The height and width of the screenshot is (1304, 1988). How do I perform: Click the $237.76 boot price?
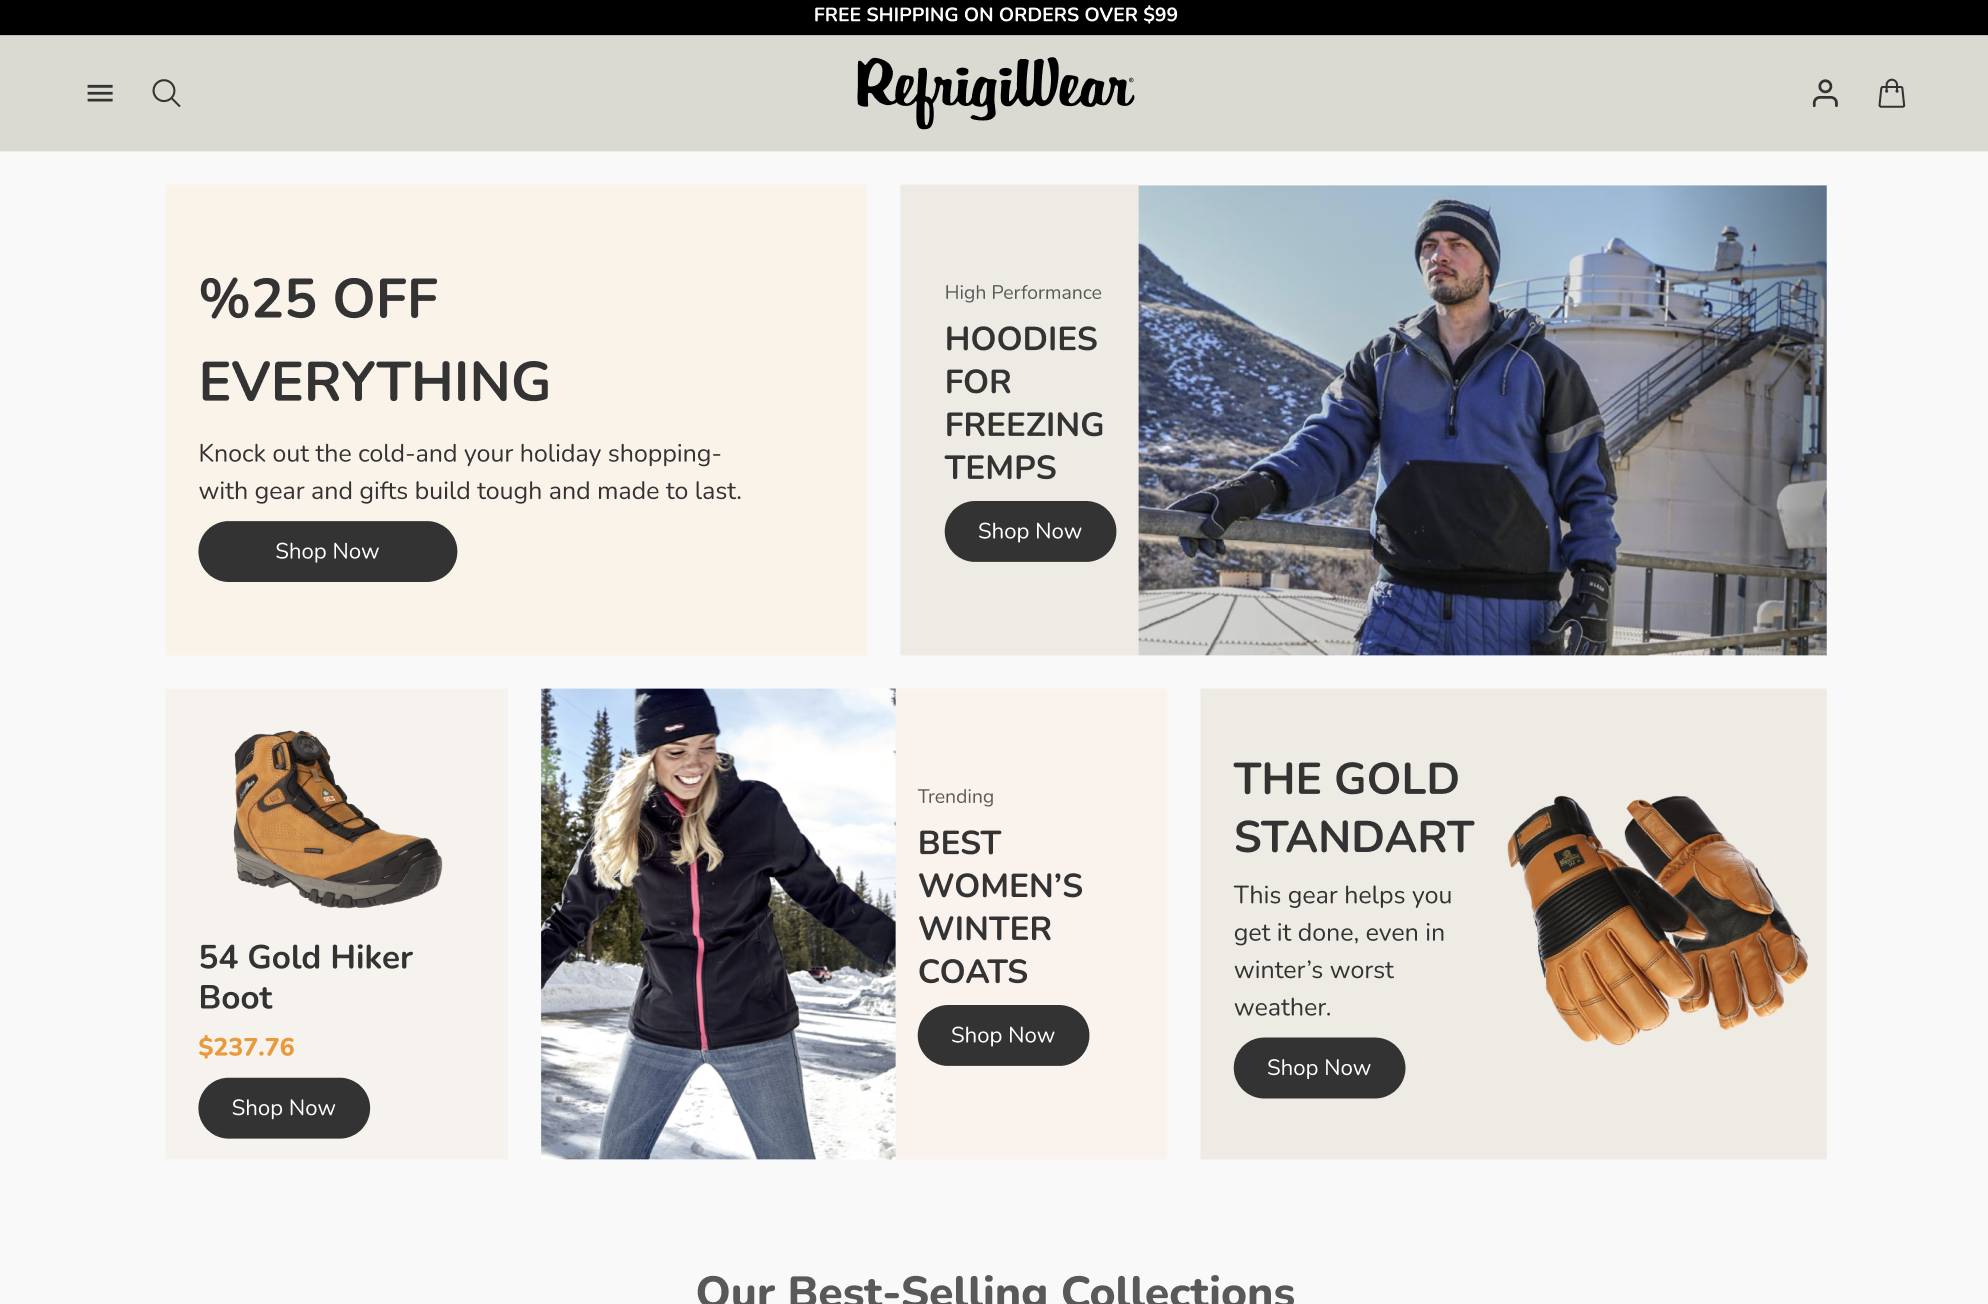pyautogui.click(x=246, y=1047)
